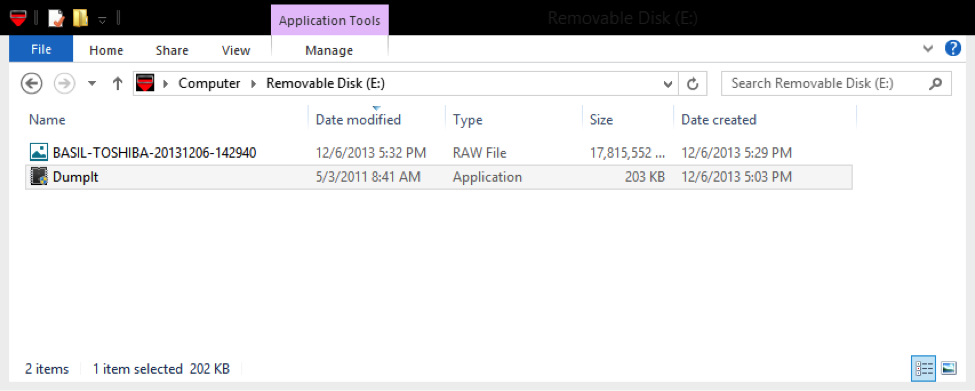The width and height of the screenshot is (975, 391).
Task: Expand the ribbon with chevron
Action: [928, 48]
